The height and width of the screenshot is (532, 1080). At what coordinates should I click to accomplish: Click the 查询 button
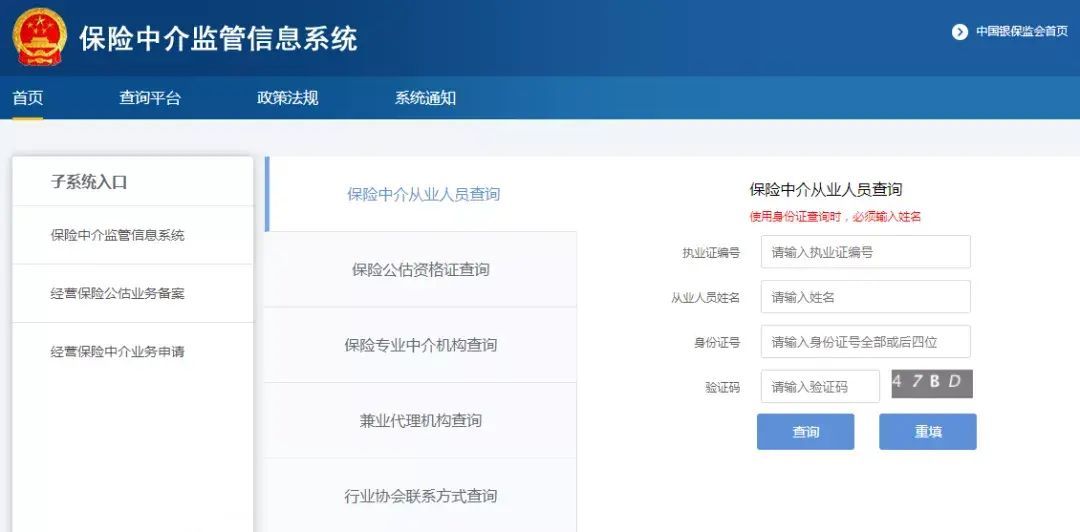[805, 431]
